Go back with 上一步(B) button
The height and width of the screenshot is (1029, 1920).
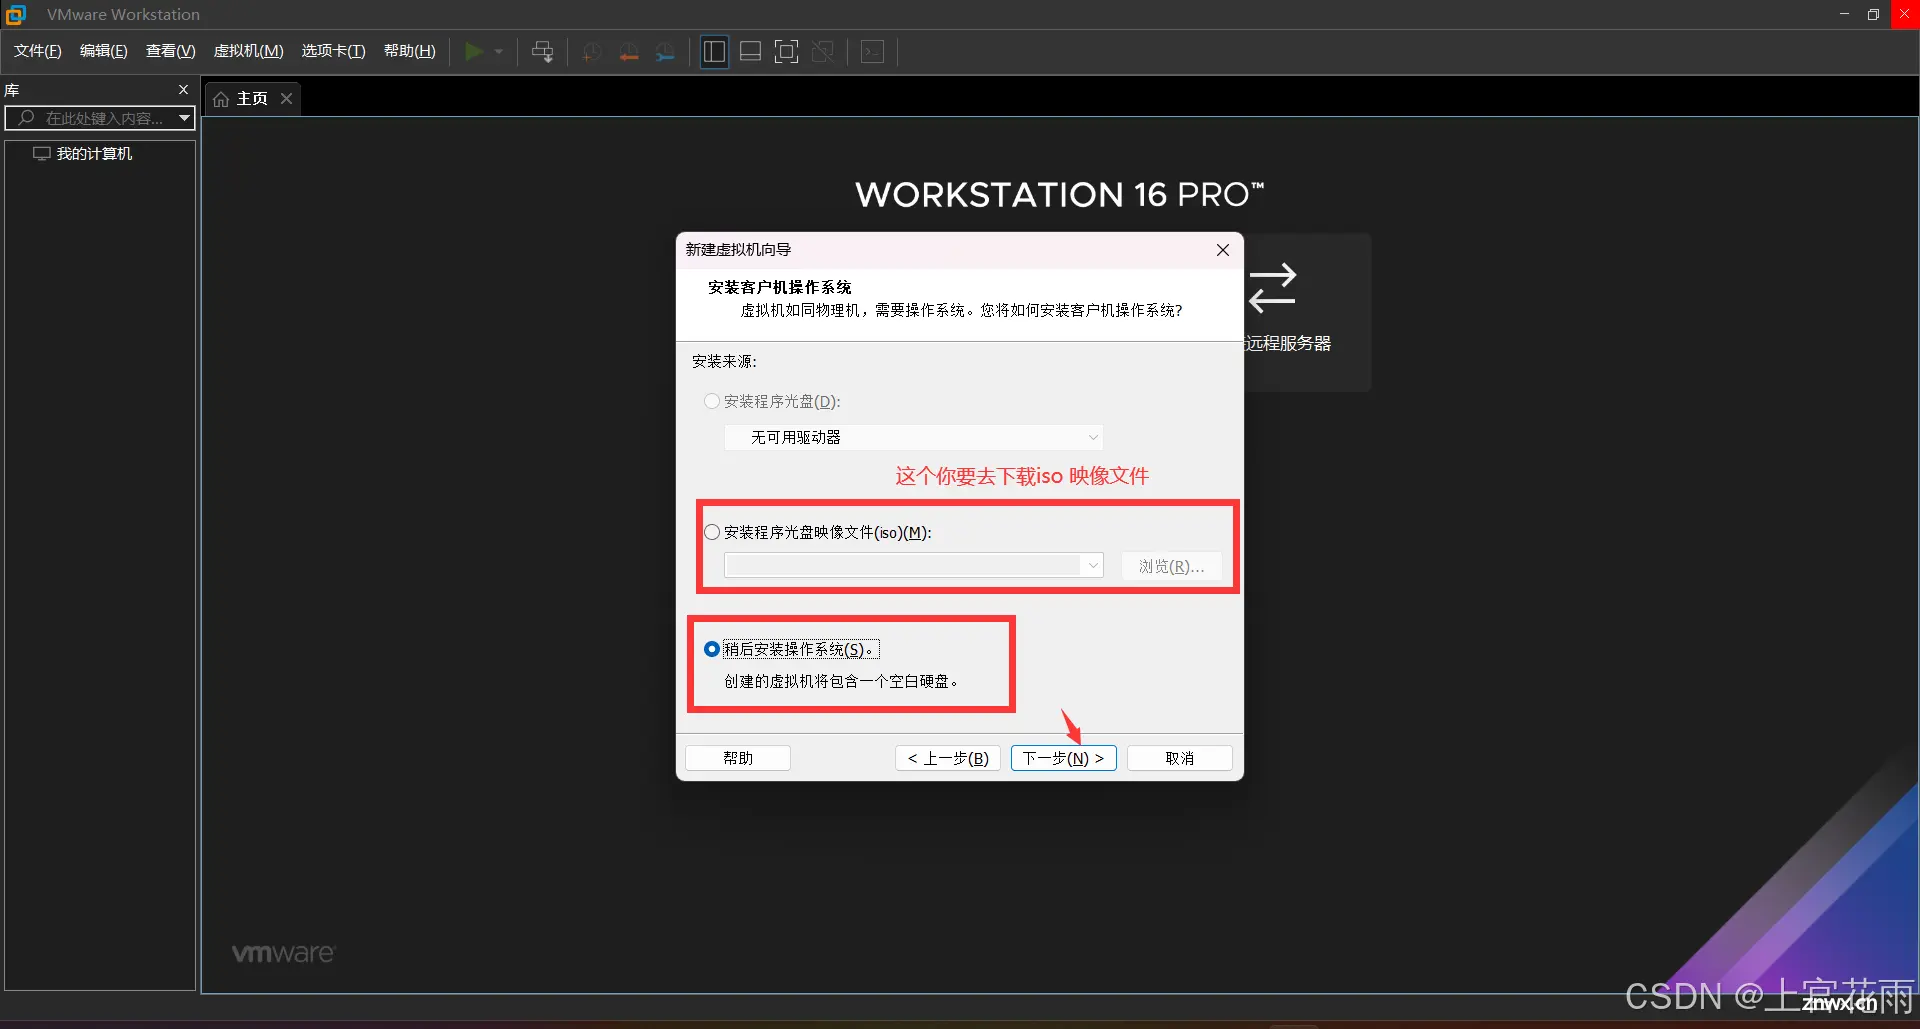pos(948,758)
